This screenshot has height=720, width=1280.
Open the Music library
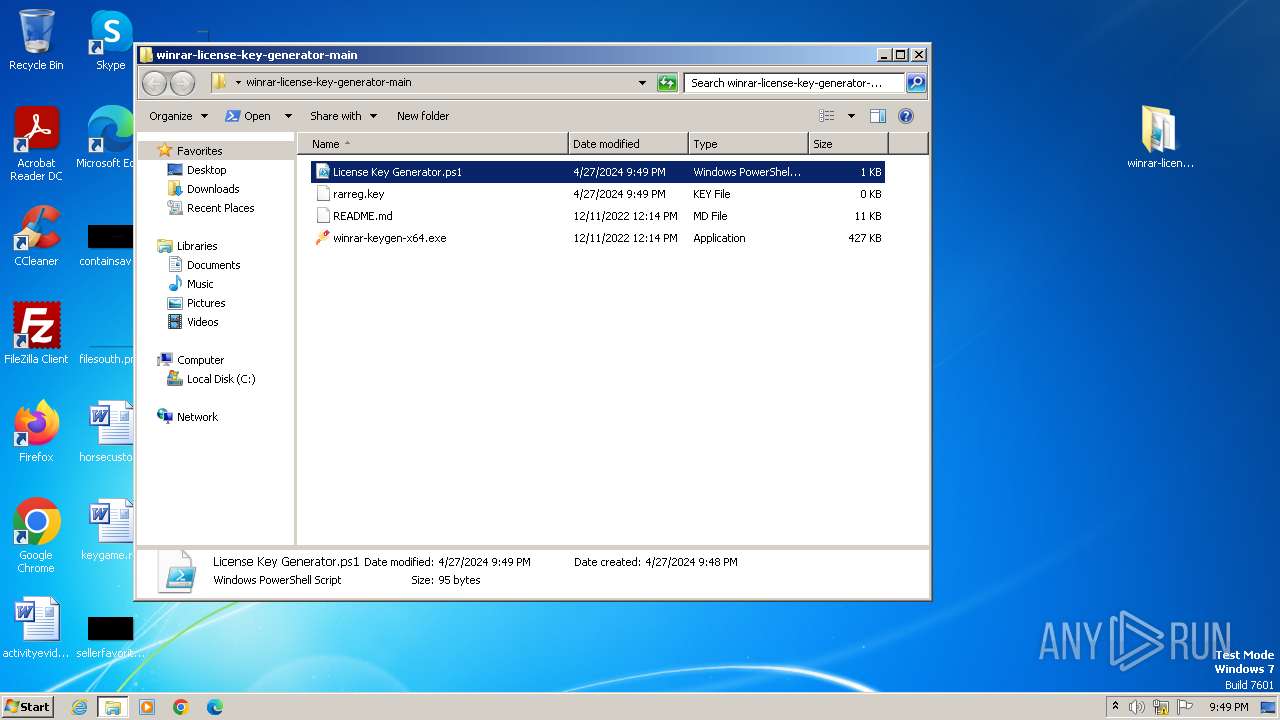200,284
